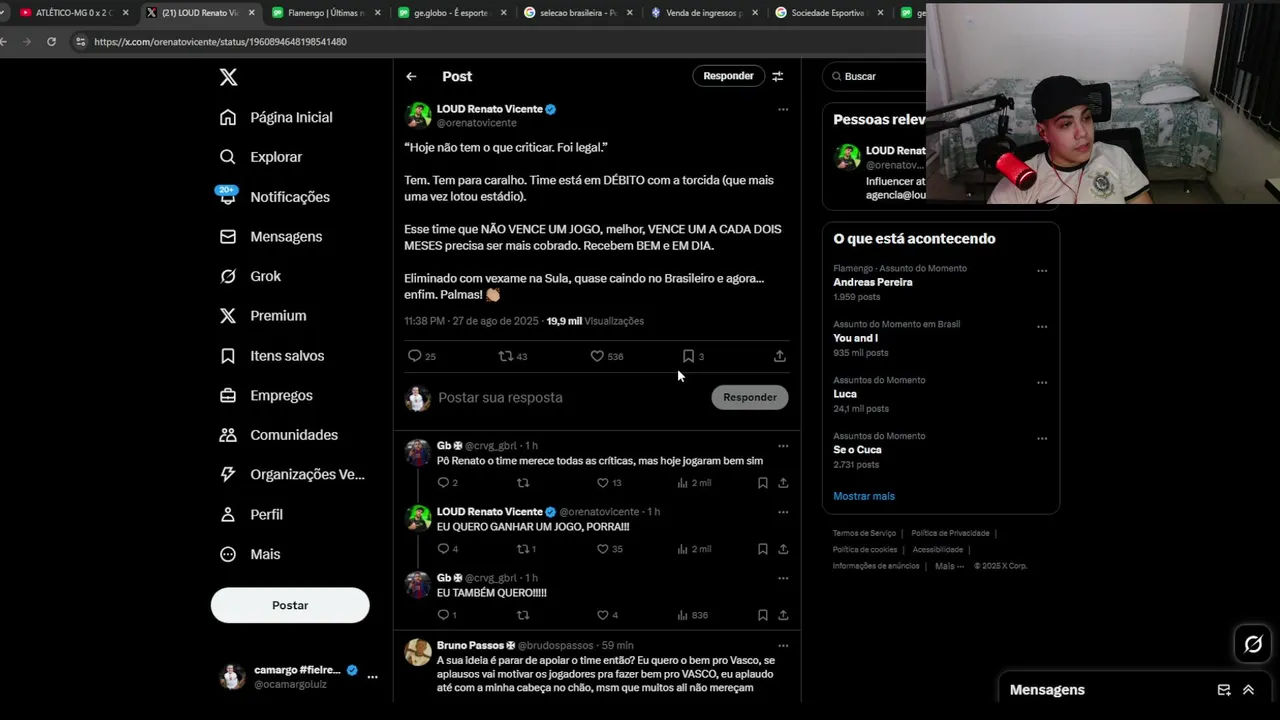Open more options on Gb's first reply

coord(783,446)
